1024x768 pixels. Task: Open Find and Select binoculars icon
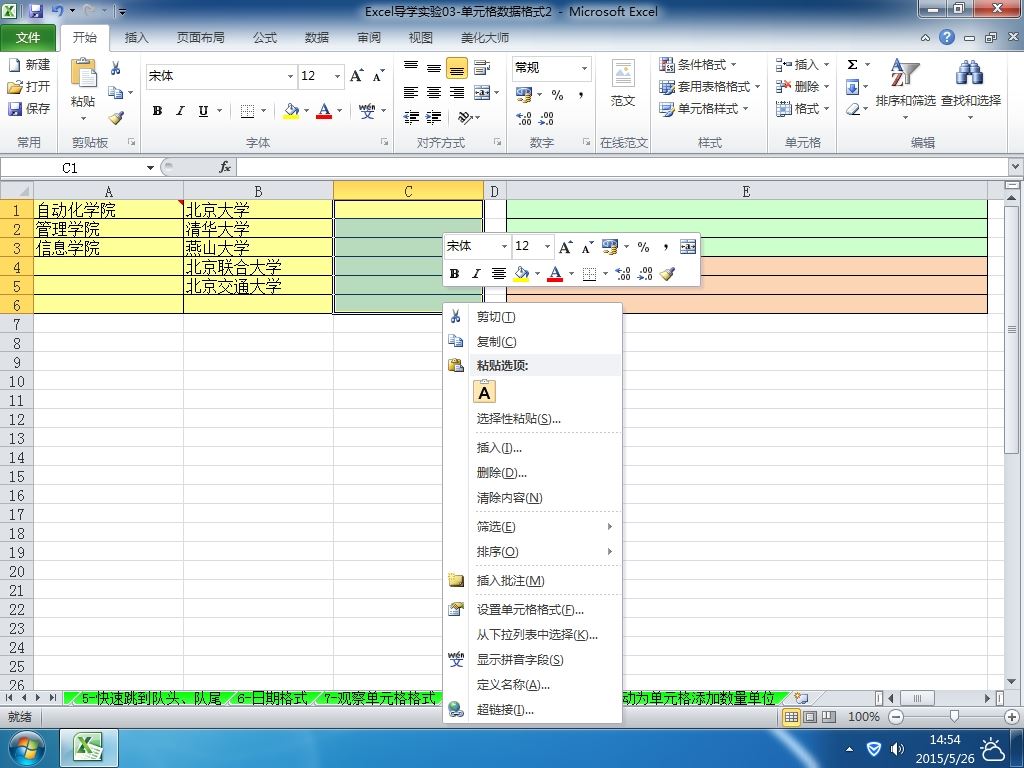[970, 72]
